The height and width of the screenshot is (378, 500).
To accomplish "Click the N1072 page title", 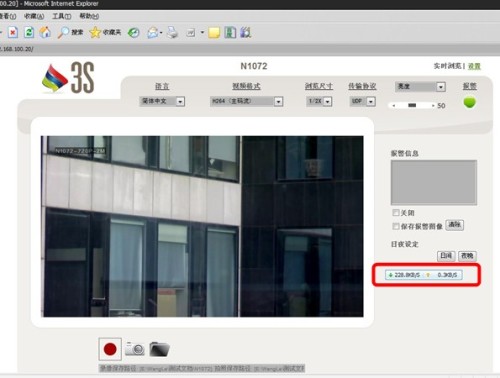I will coord(254,66).
